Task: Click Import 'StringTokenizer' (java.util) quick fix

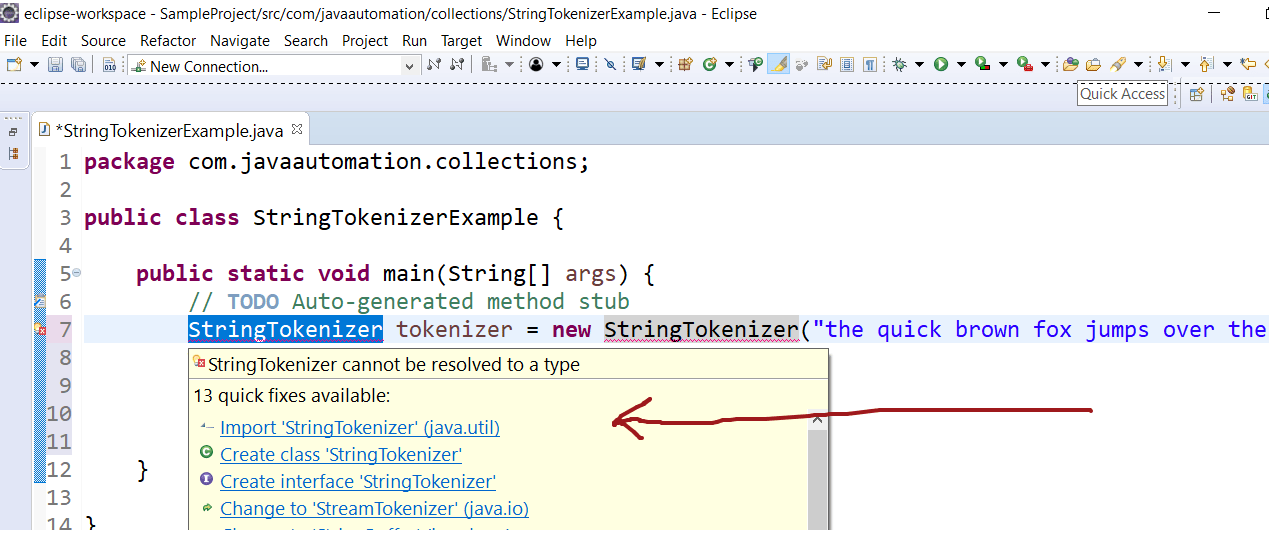Action: [360, 427]
